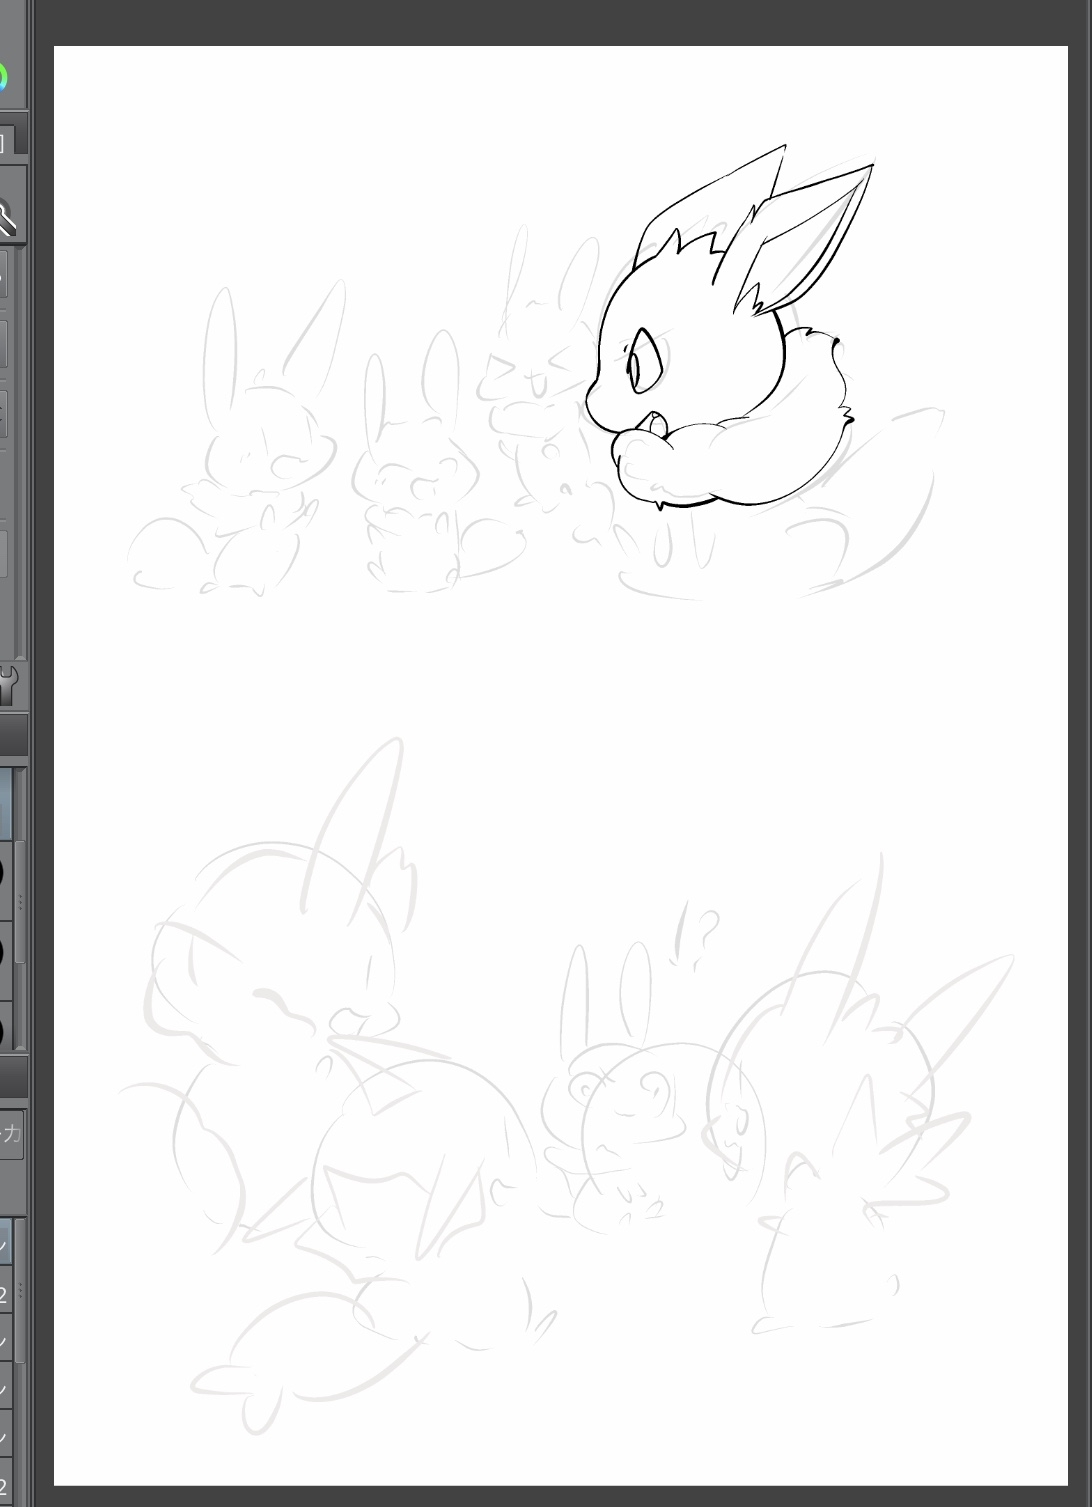Click the first small button under the magnifier icon
Image resolution: width=1092 pixels, height=1507 pixels.
tap(4, 273)
